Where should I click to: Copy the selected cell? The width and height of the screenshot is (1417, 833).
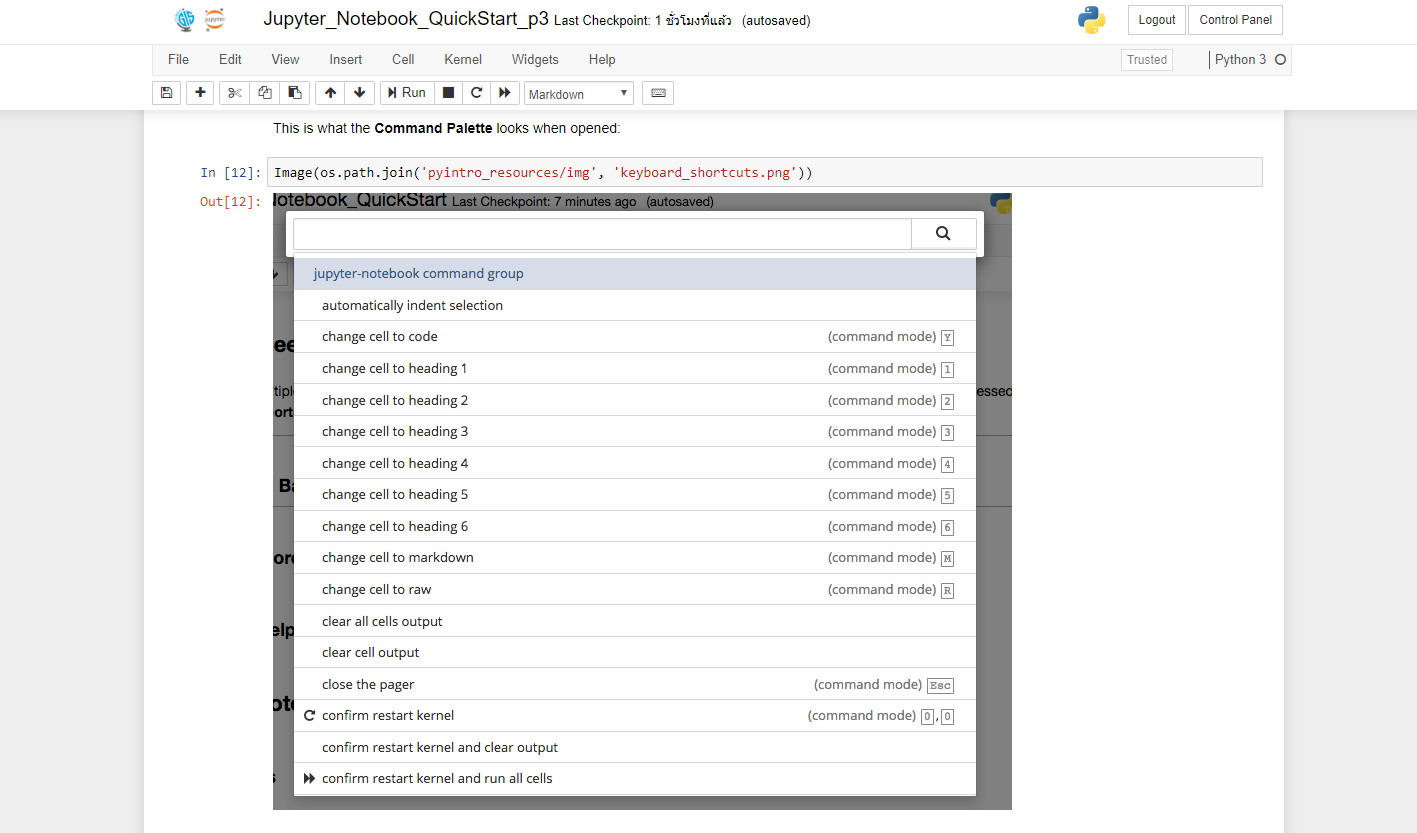(x=264, y=92)
